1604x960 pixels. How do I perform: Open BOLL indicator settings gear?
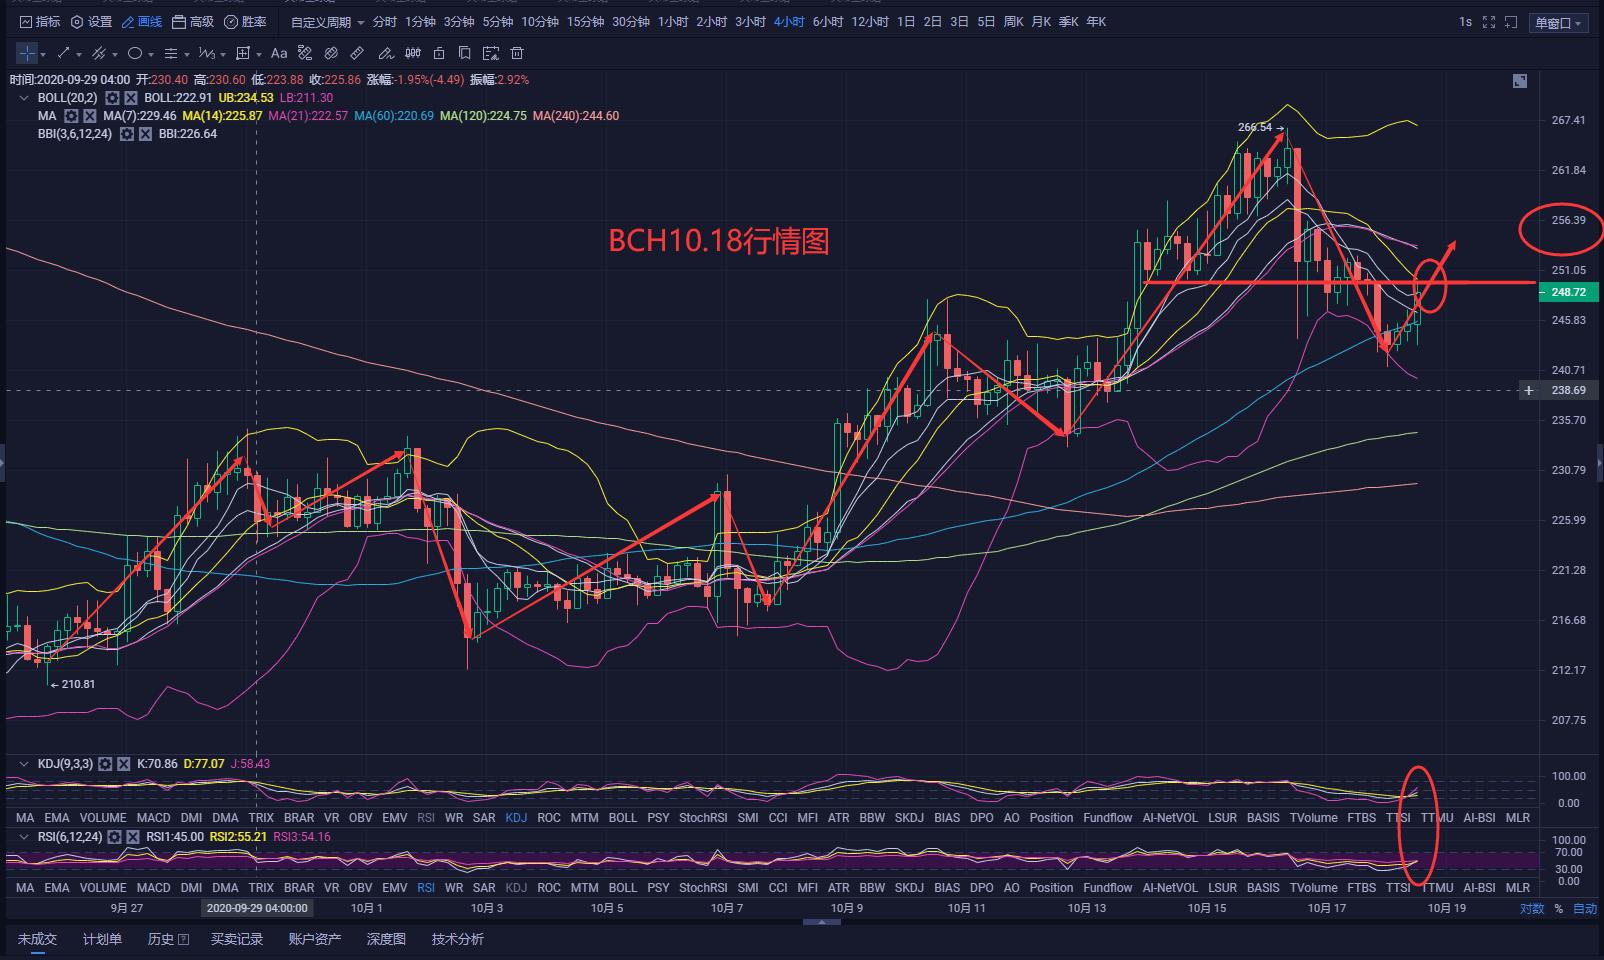coord(112,98)
